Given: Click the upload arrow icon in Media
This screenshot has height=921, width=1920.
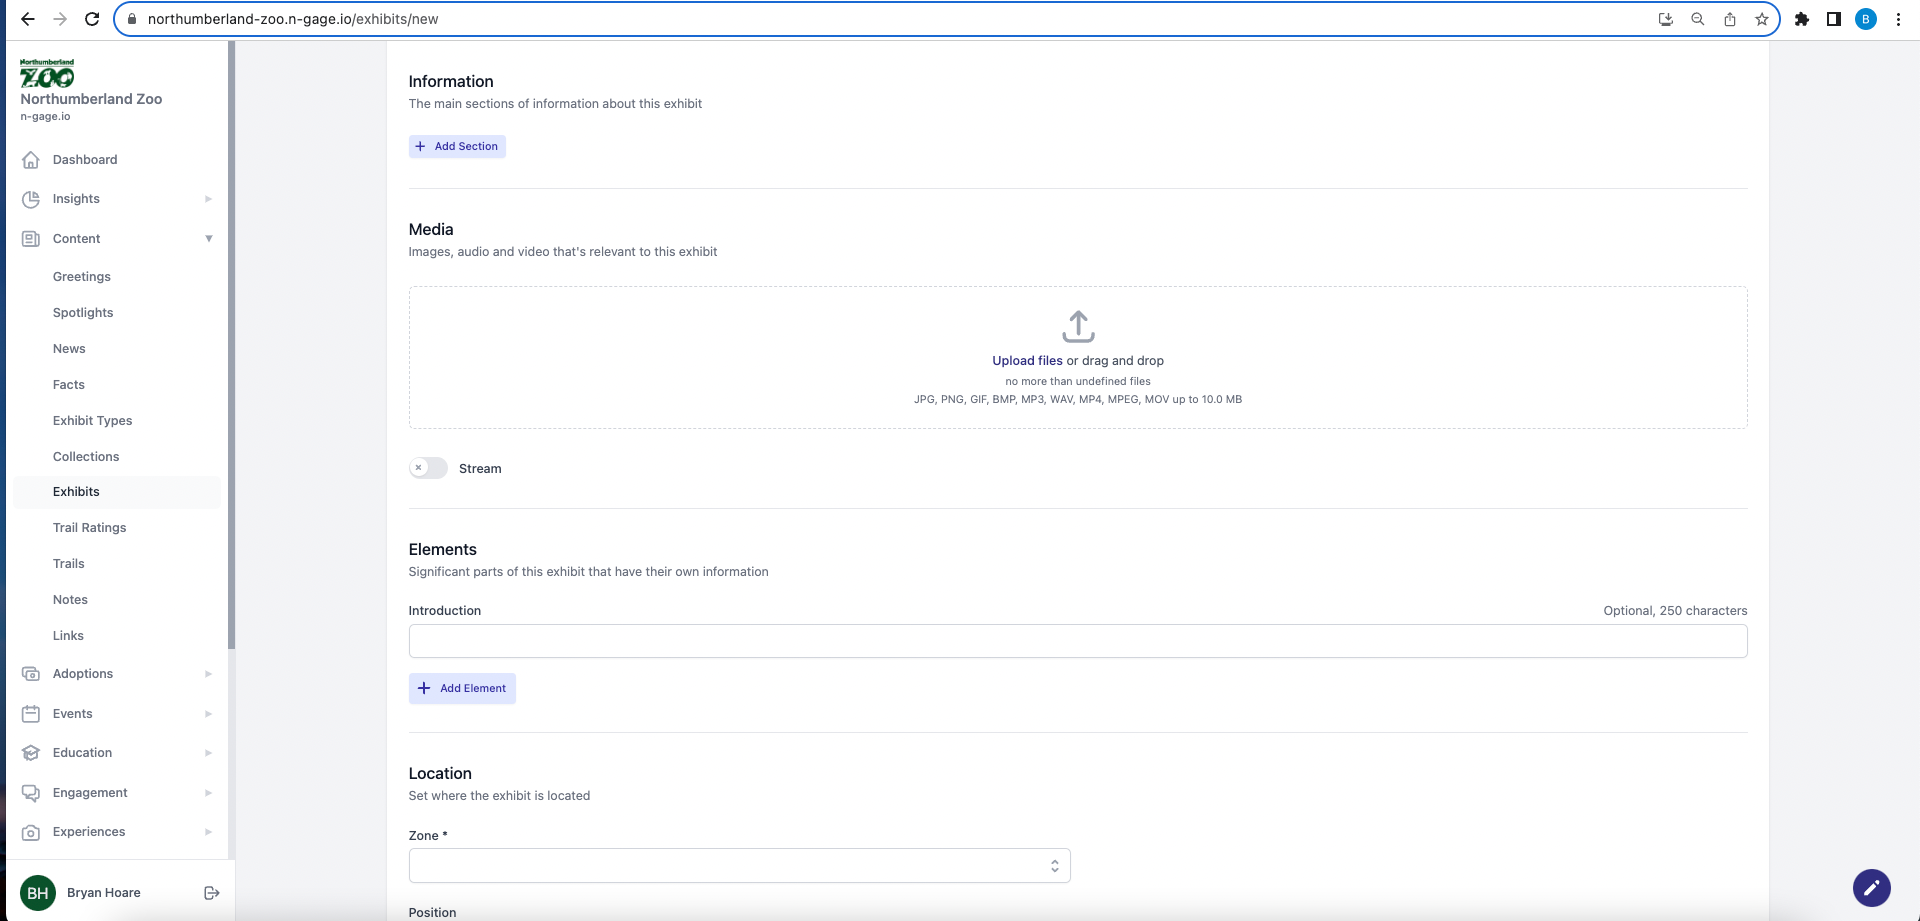Looking at the screenshot, I should 1078,326.
